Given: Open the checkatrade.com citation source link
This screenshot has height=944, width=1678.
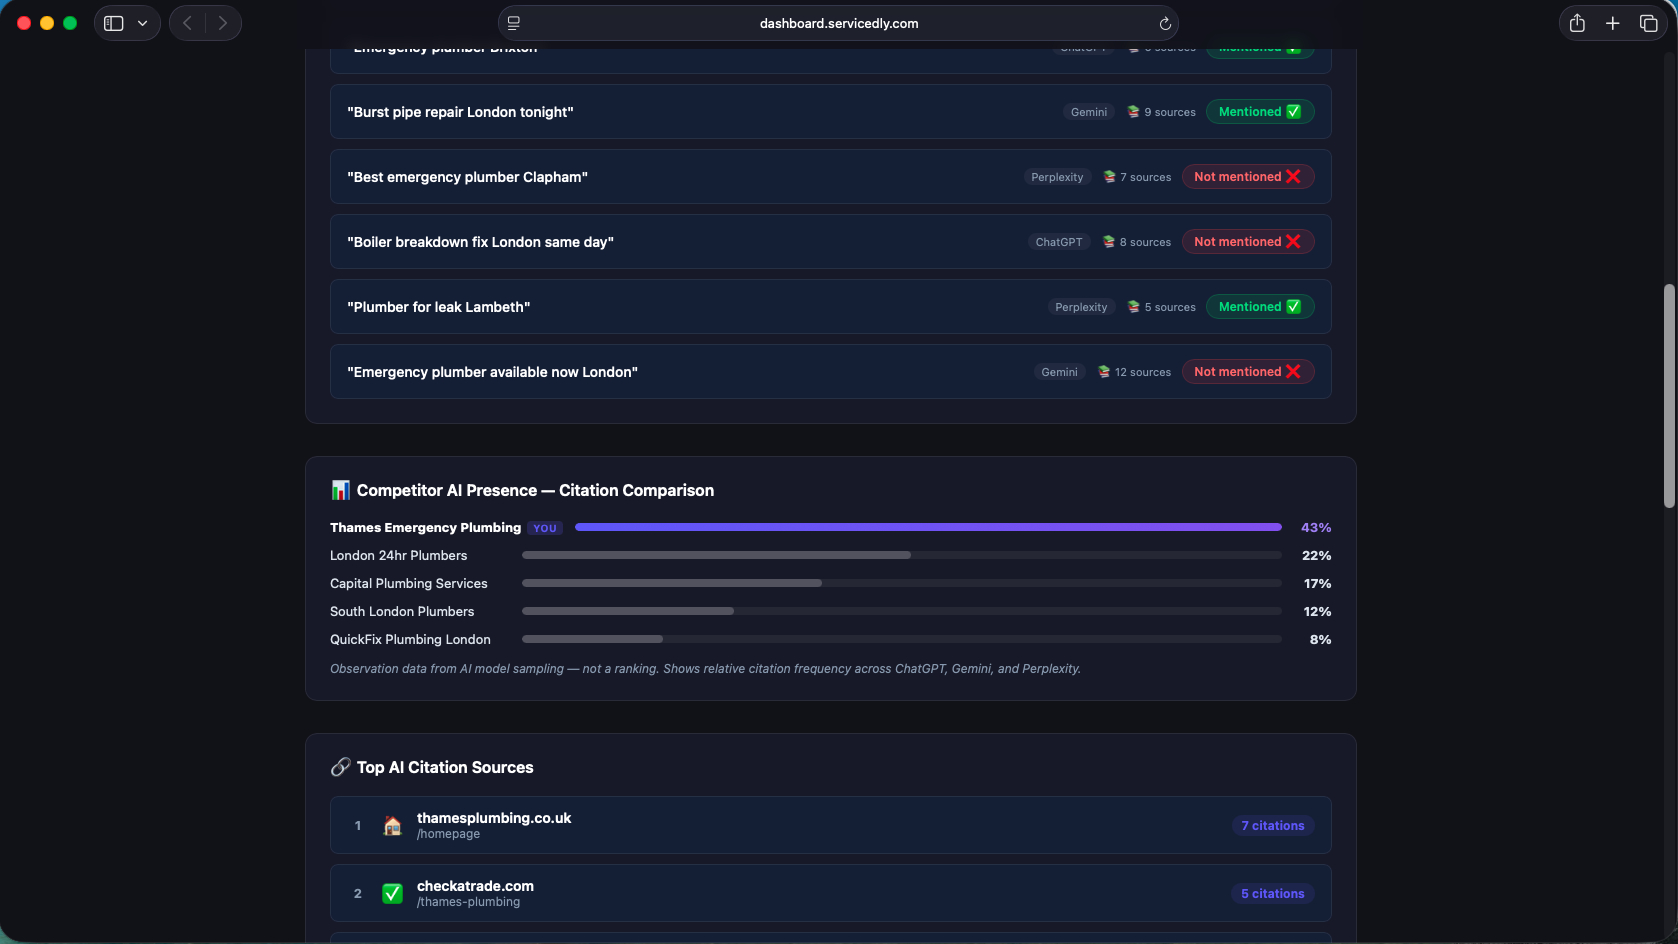Looking at the screenshot, I should click(x=475, y=885).
